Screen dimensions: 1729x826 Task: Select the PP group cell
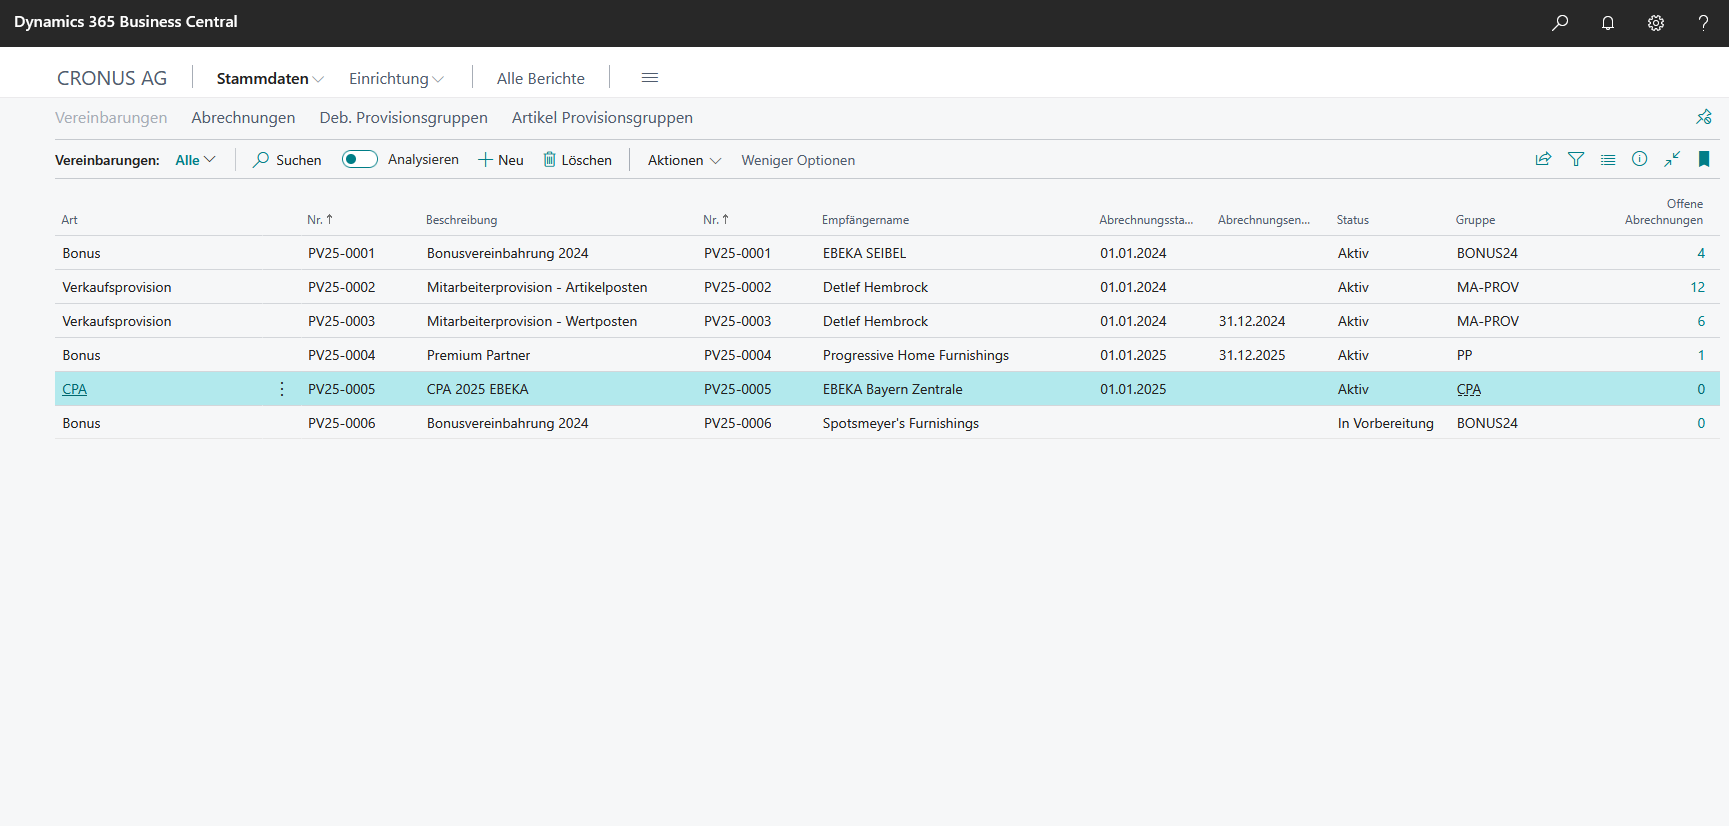[x=1465, y=355]
